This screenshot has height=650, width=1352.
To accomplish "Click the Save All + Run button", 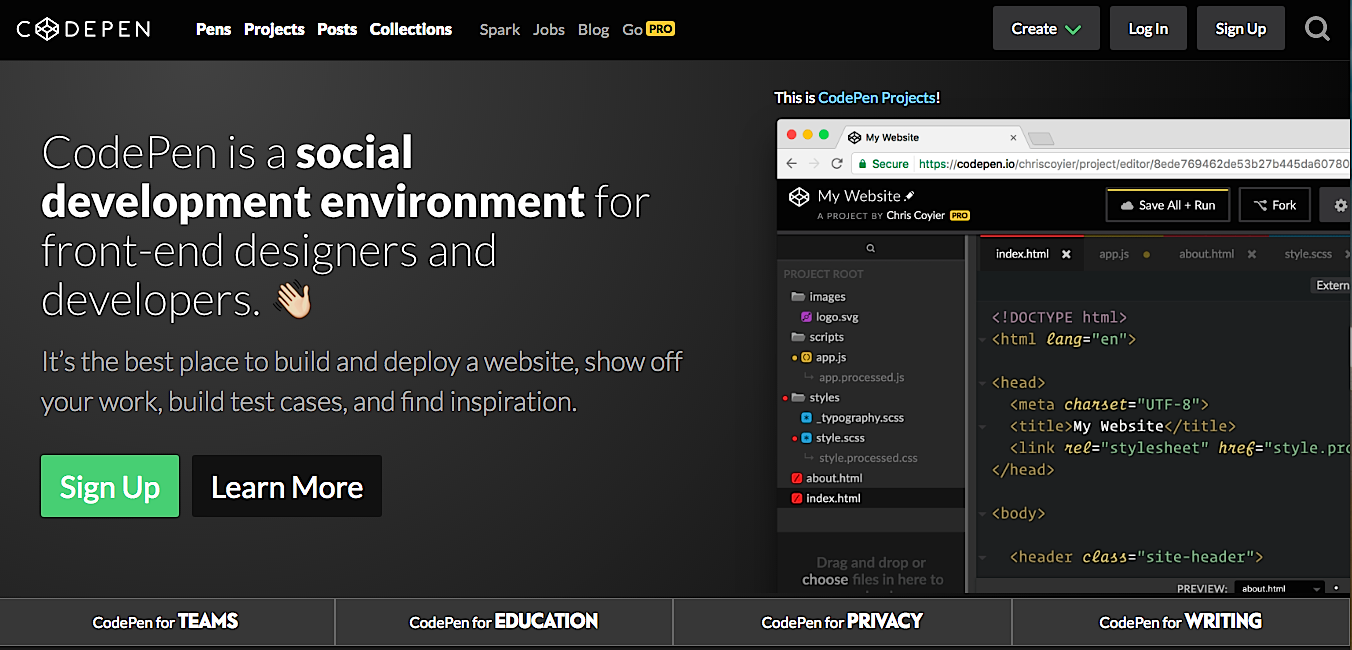I will (1167, 205).
